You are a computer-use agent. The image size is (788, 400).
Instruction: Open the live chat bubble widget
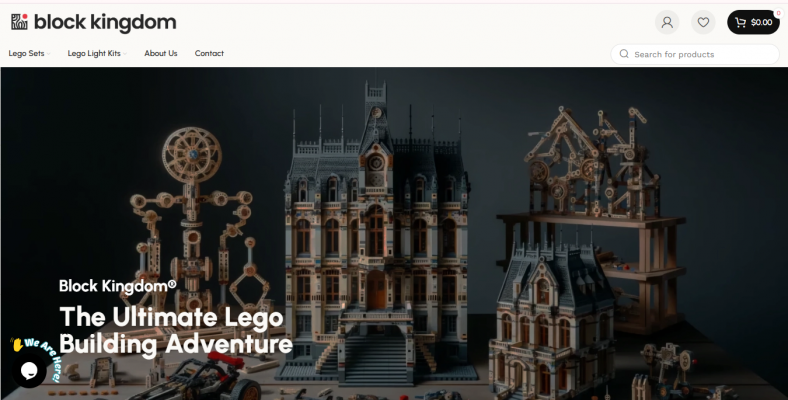click(x=29, y=371)
